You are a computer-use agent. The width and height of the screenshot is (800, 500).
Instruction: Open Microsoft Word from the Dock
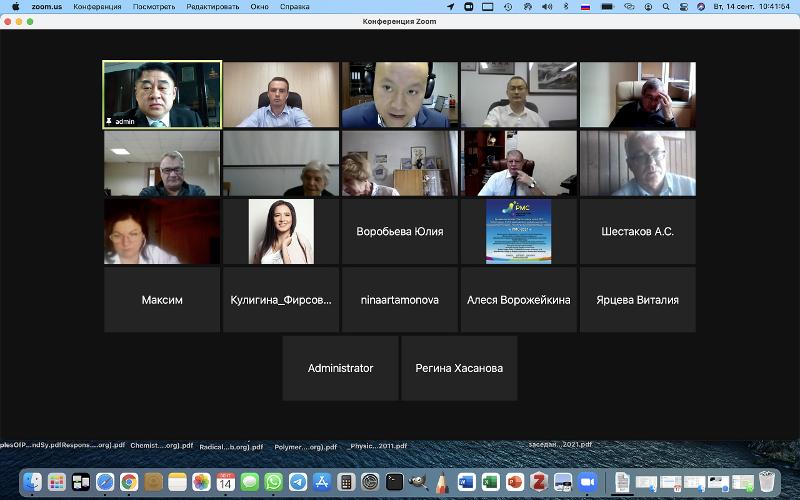[x=466, y=482]
